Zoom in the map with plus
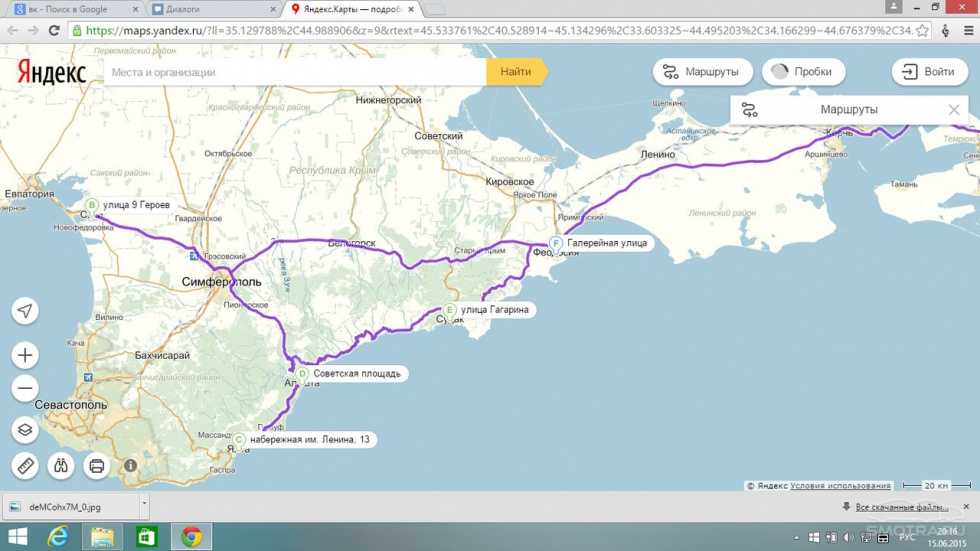Image resolution: width=980 pixels, height=551 pixels. [25, 355]
